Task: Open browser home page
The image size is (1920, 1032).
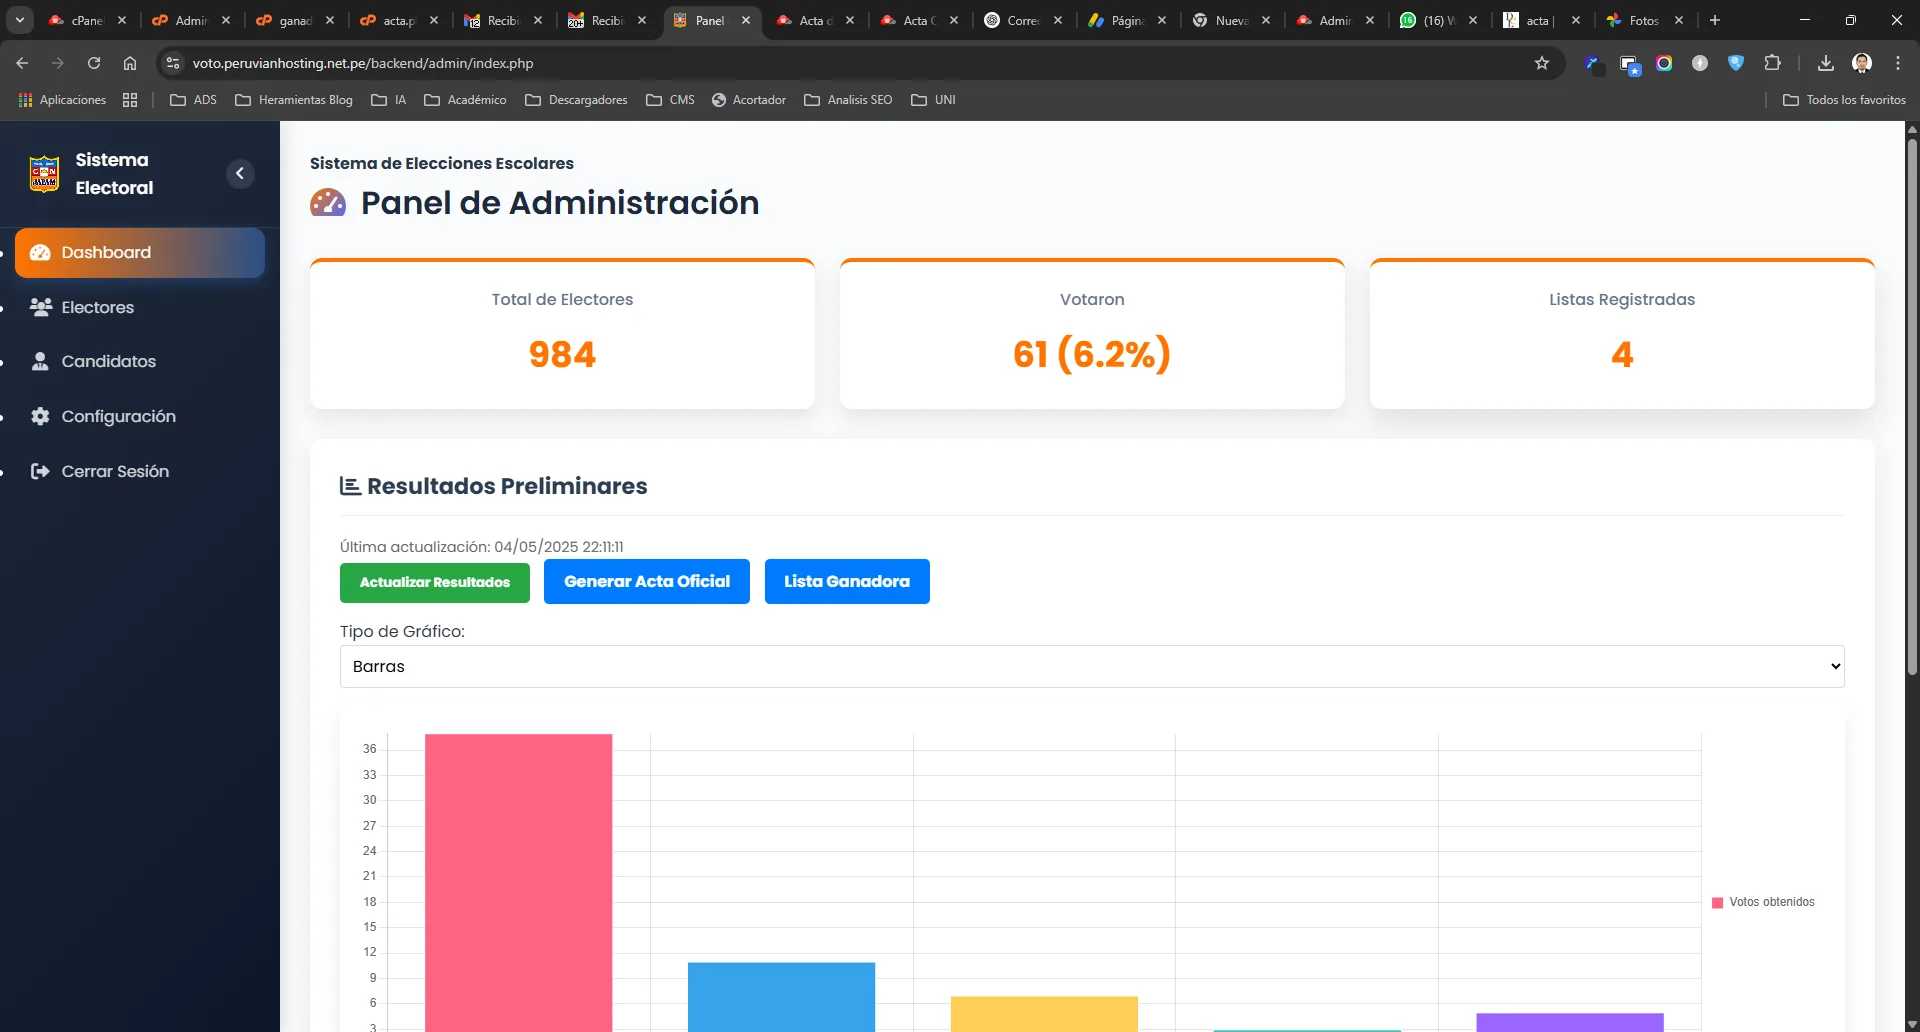Action: coord(130,63)
